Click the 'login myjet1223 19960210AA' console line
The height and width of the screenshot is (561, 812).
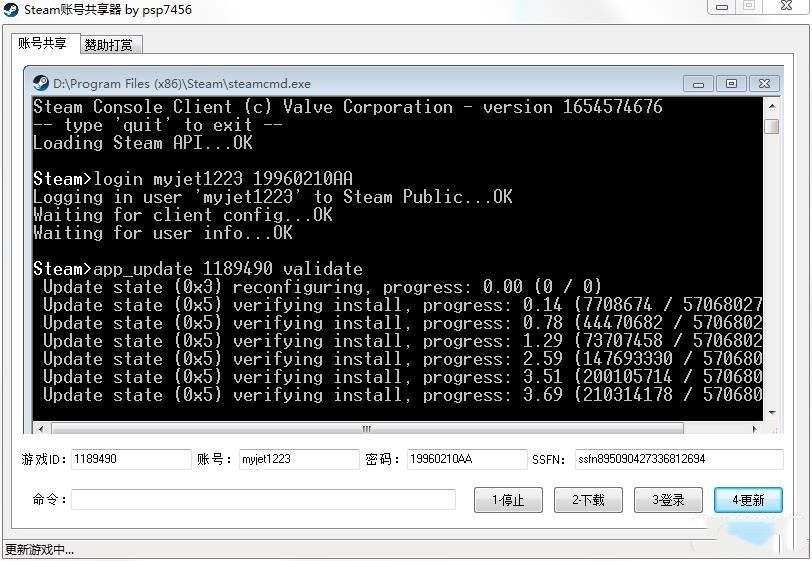pyautogui.click(x=193, y=179)
